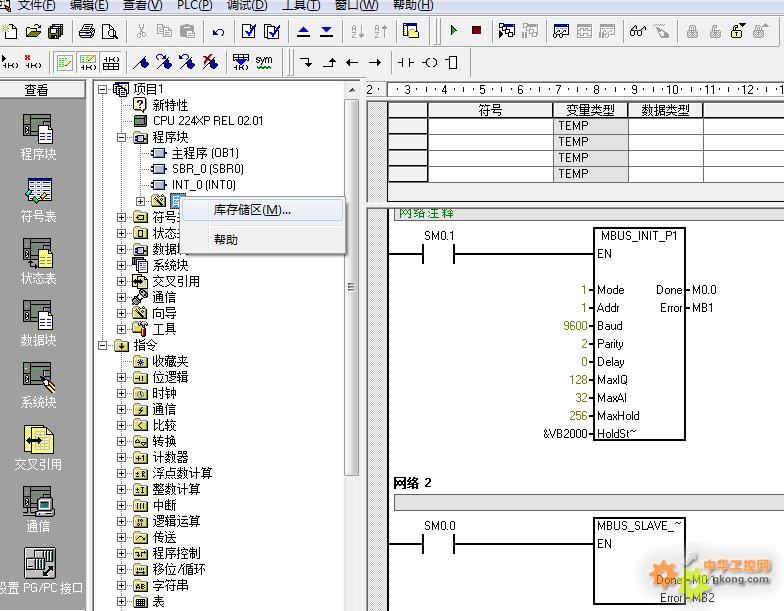This screenshot has height=611, width=784.
Task: Click the line-right arrow toolbar icon
Action: pos(375,62)
